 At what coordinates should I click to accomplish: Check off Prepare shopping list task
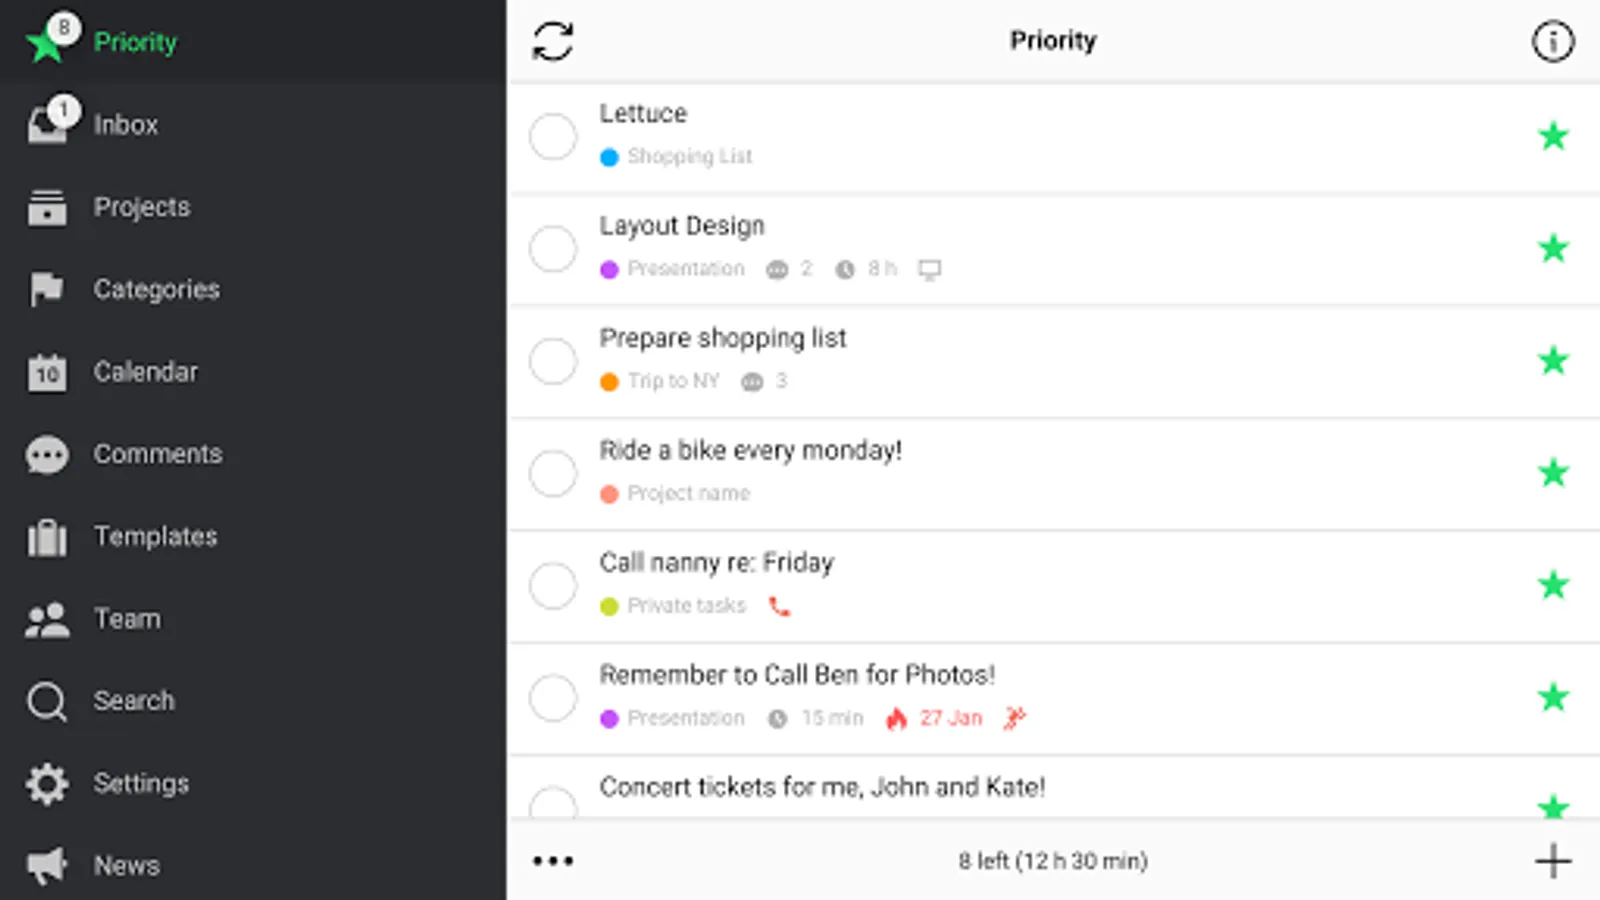click(x=553, y=361)
